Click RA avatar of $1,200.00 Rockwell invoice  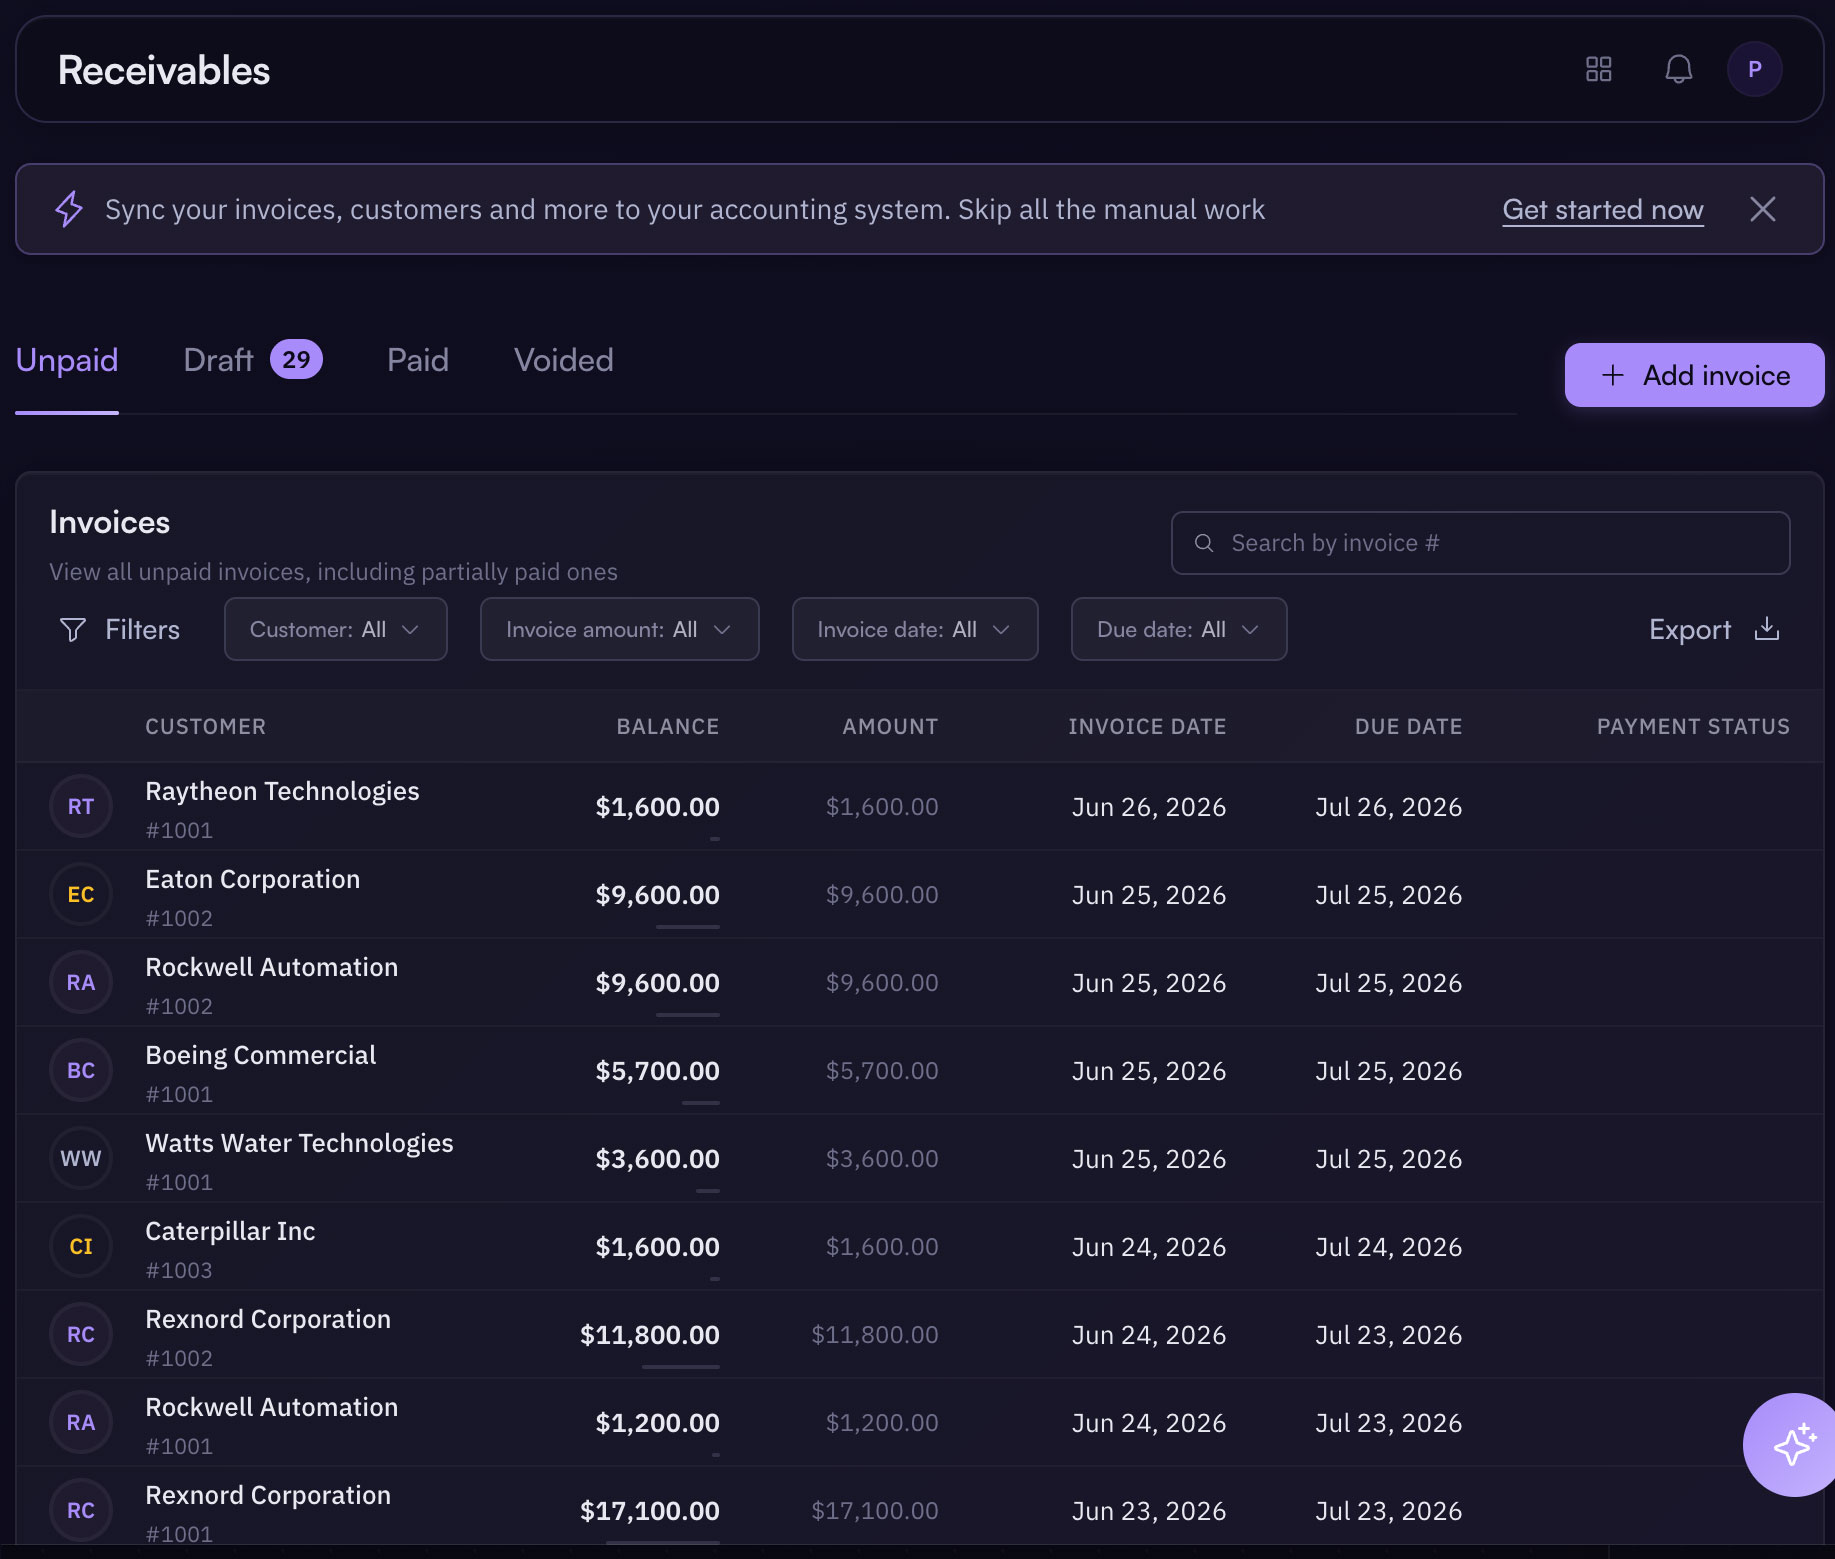(81, 1423)
